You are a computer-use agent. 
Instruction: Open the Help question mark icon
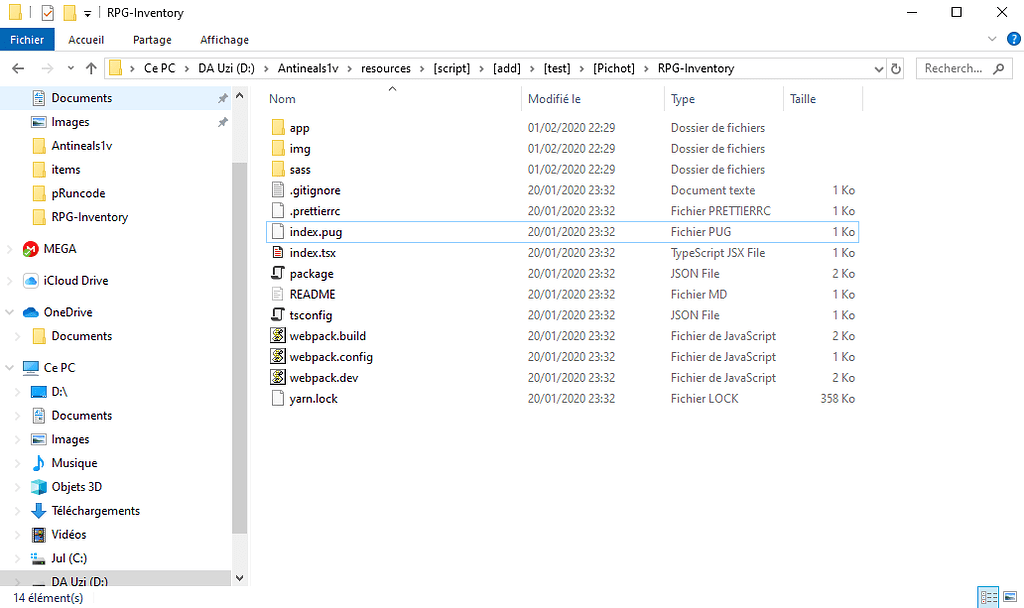(1010, 39)
